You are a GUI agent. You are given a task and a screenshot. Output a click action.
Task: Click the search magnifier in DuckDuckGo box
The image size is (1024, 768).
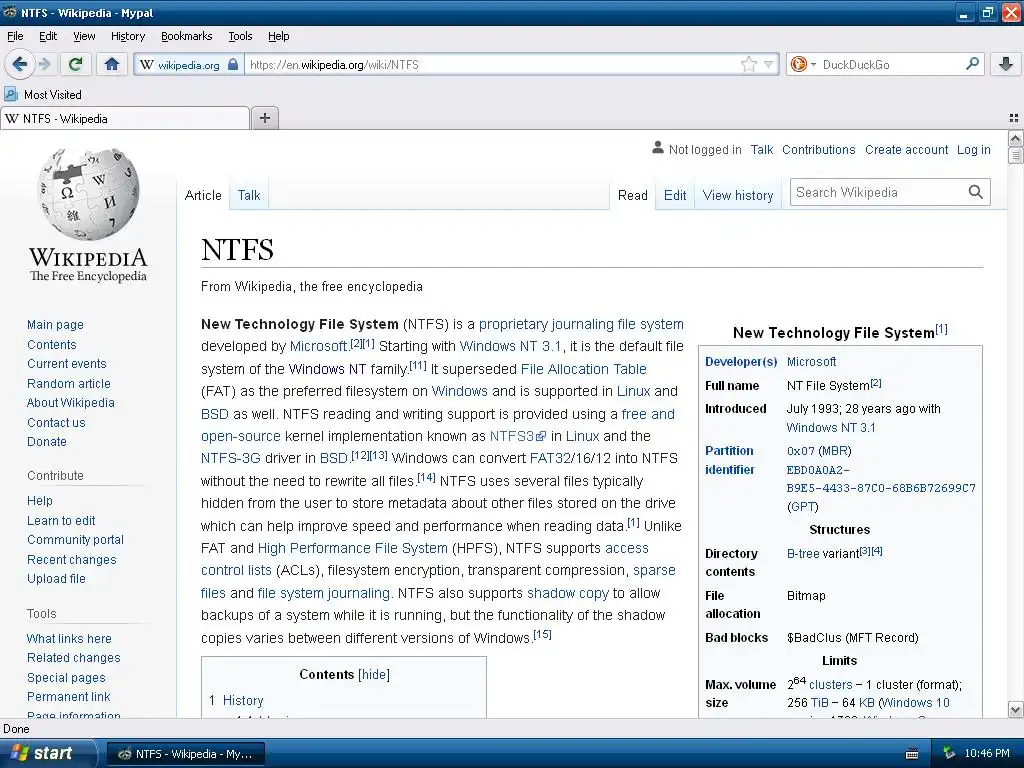tap(972, 64)
